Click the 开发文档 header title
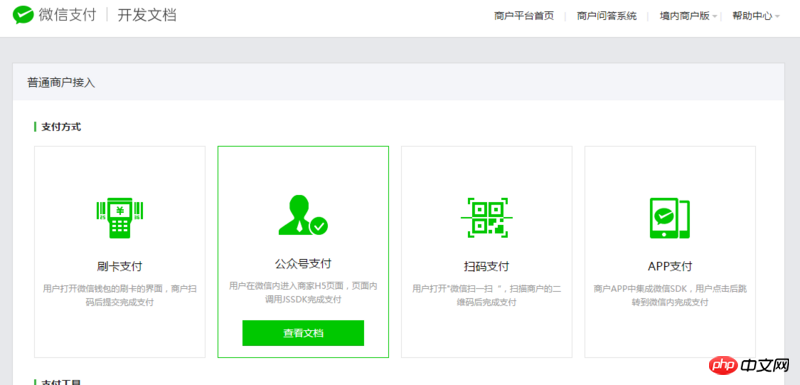 (147, 15)
